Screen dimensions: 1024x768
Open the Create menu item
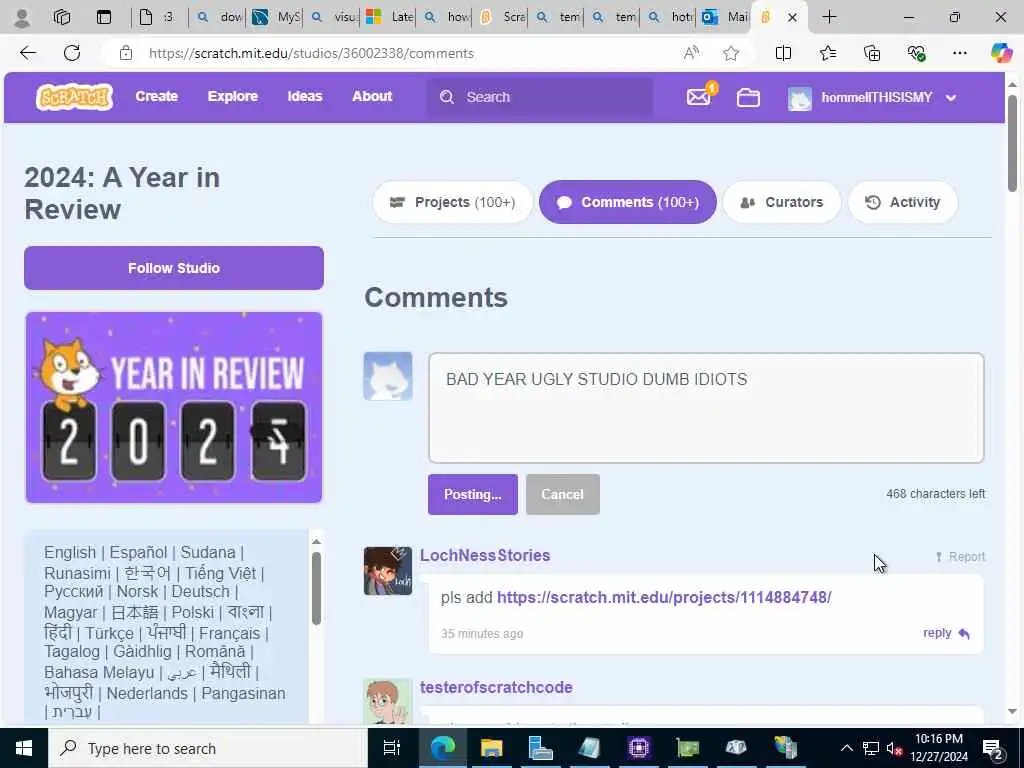click(x=157, y=97)
